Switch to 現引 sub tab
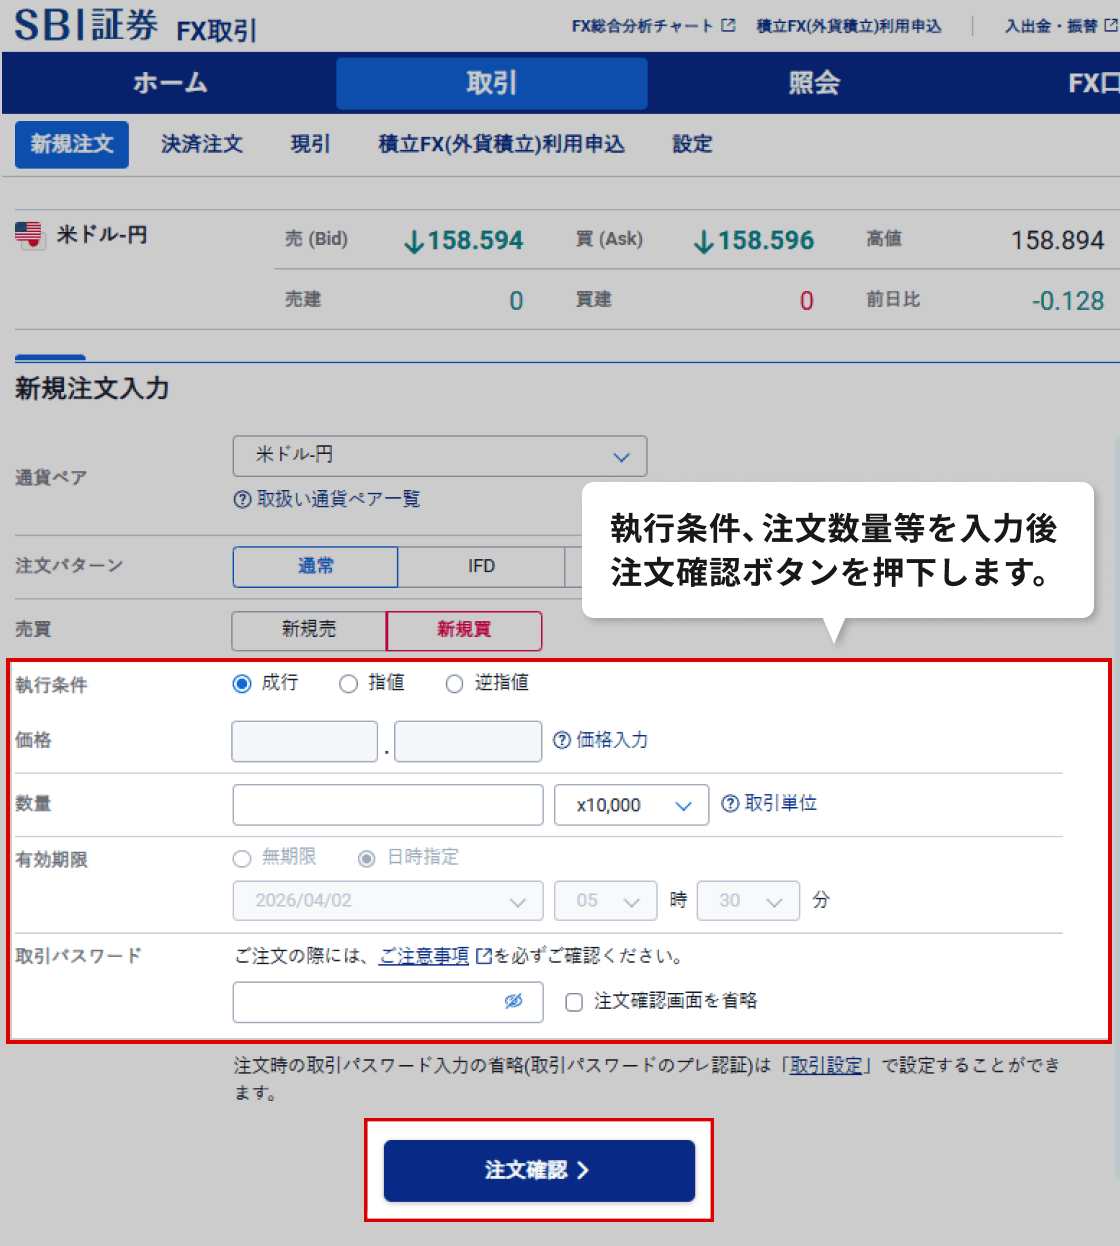 (x=310, y=145)
